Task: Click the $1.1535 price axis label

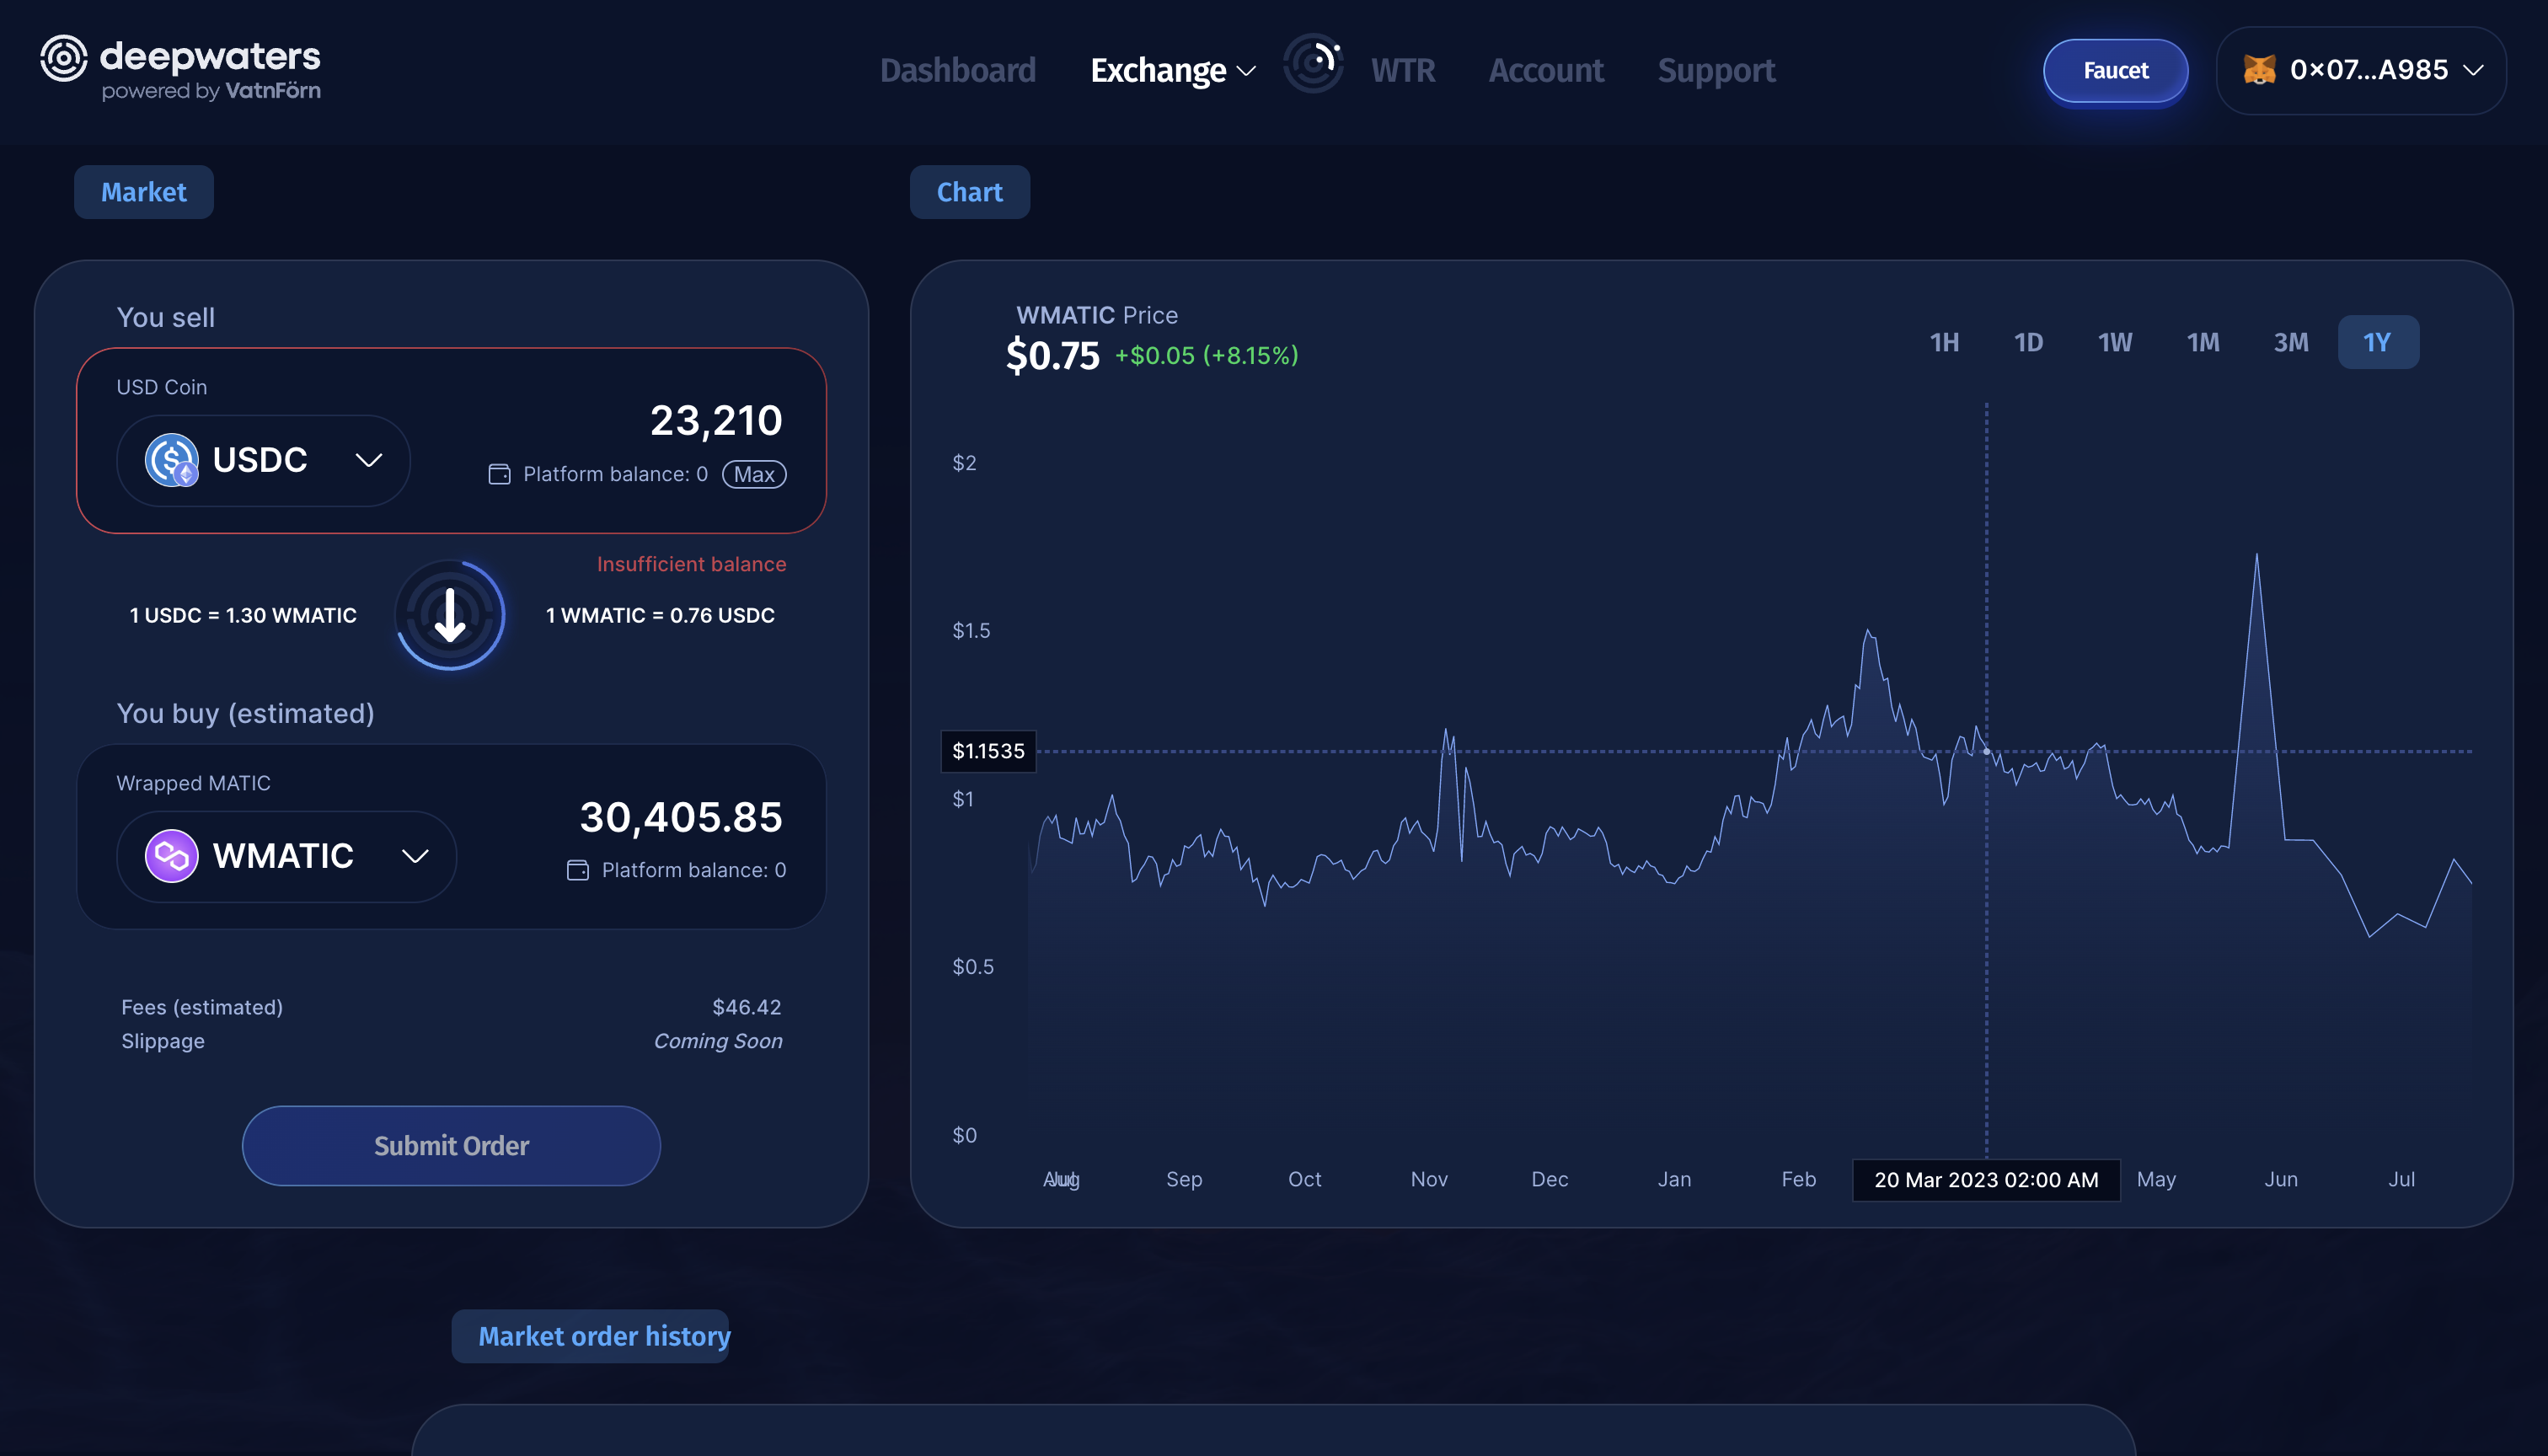Action: [x=988, y=751]
